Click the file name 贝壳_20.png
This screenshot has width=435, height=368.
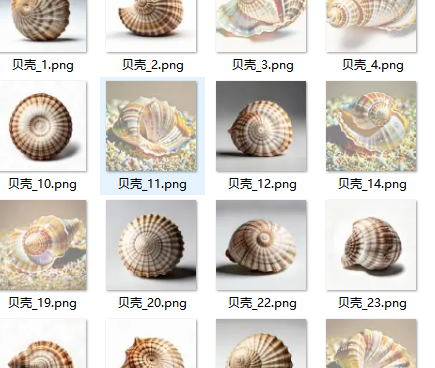pyautogui.click(x=152, y=303)
